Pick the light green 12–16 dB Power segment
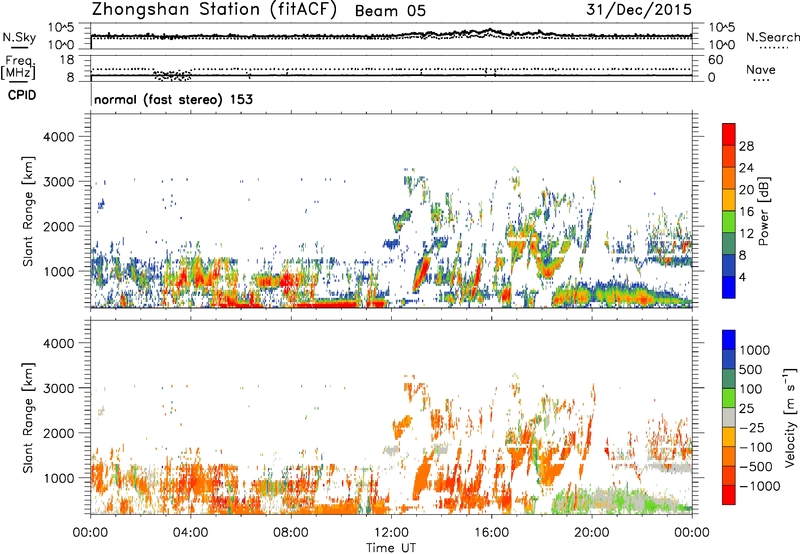 (x=729, y=222)
